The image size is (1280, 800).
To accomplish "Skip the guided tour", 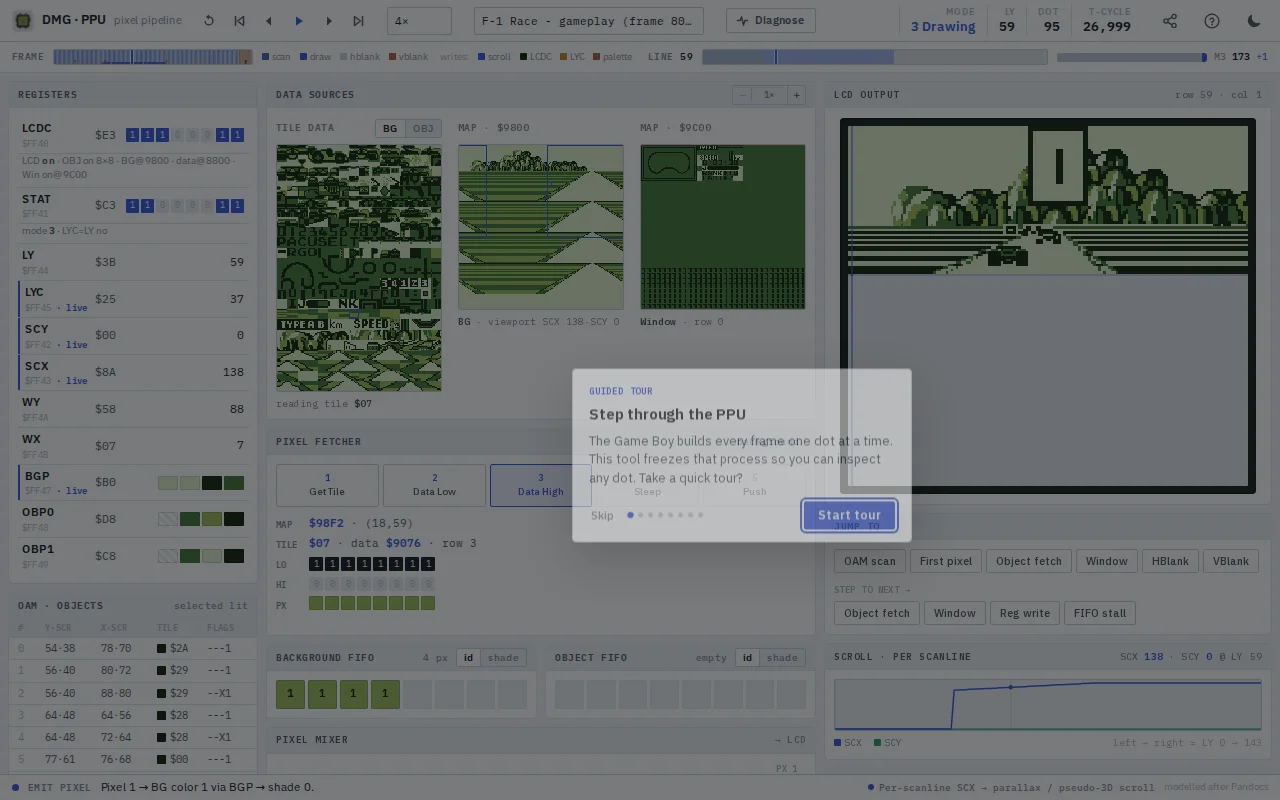I will (x=602, y=515).
